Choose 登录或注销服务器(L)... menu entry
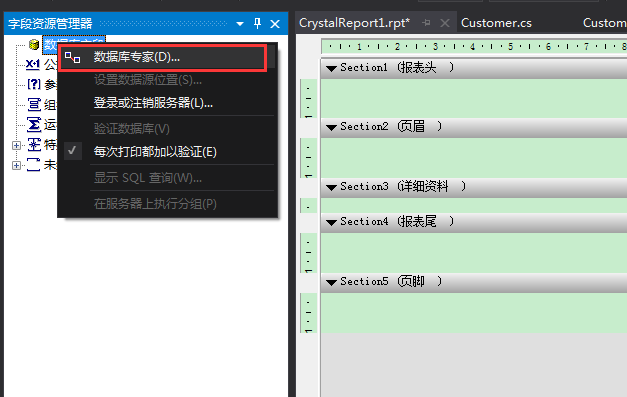Viewport: 627px width, 397px height. (153, 103)
